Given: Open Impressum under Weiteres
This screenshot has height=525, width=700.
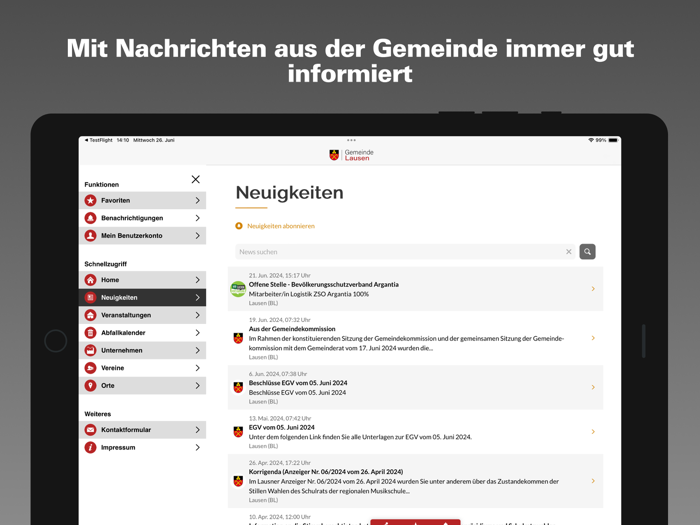Looking at the screenshot, I should (x=142, y=447).
